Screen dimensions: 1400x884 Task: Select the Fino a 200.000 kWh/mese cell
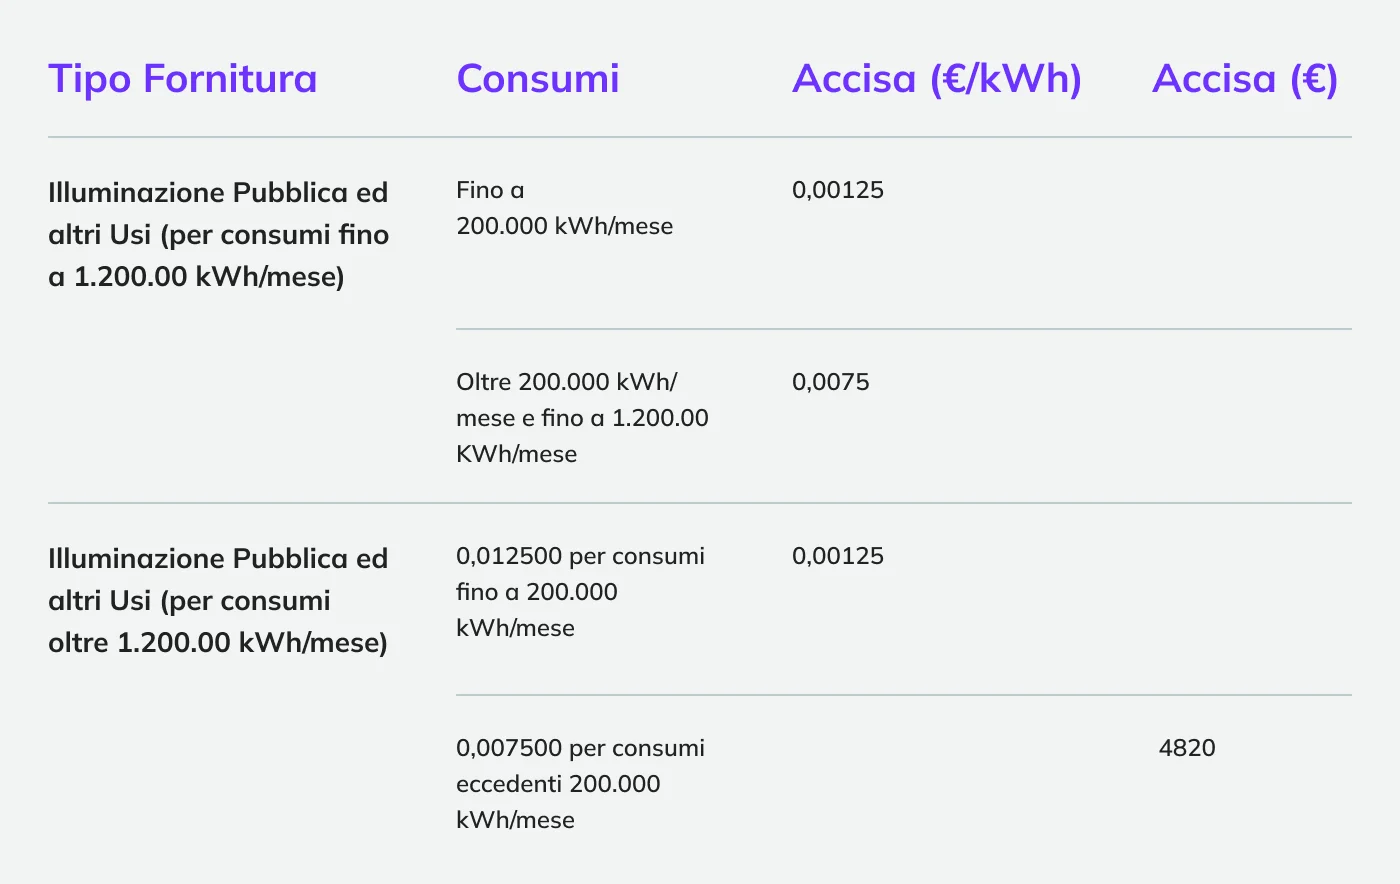(x=564, y=208)
